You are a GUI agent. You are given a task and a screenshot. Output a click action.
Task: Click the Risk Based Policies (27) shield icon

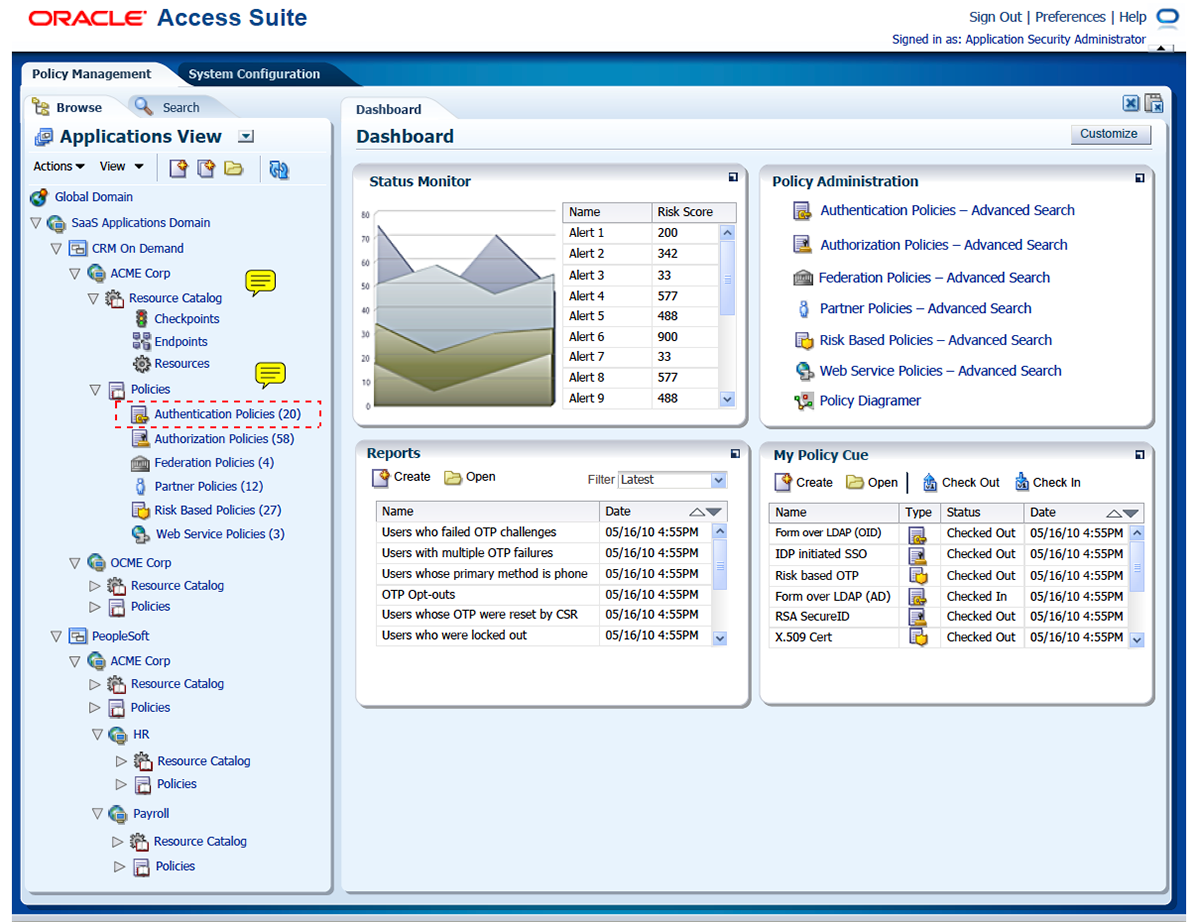pos(140,510)
